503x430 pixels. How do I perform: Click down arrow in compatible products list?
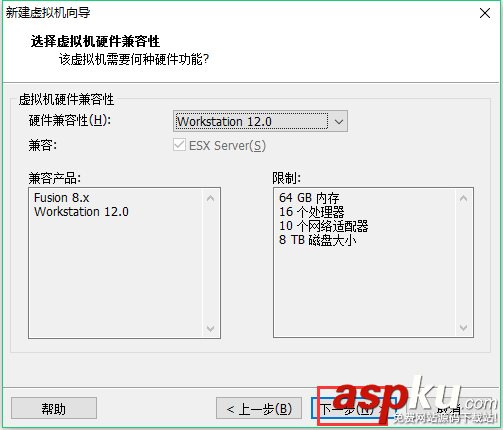[x=210, y=328]
